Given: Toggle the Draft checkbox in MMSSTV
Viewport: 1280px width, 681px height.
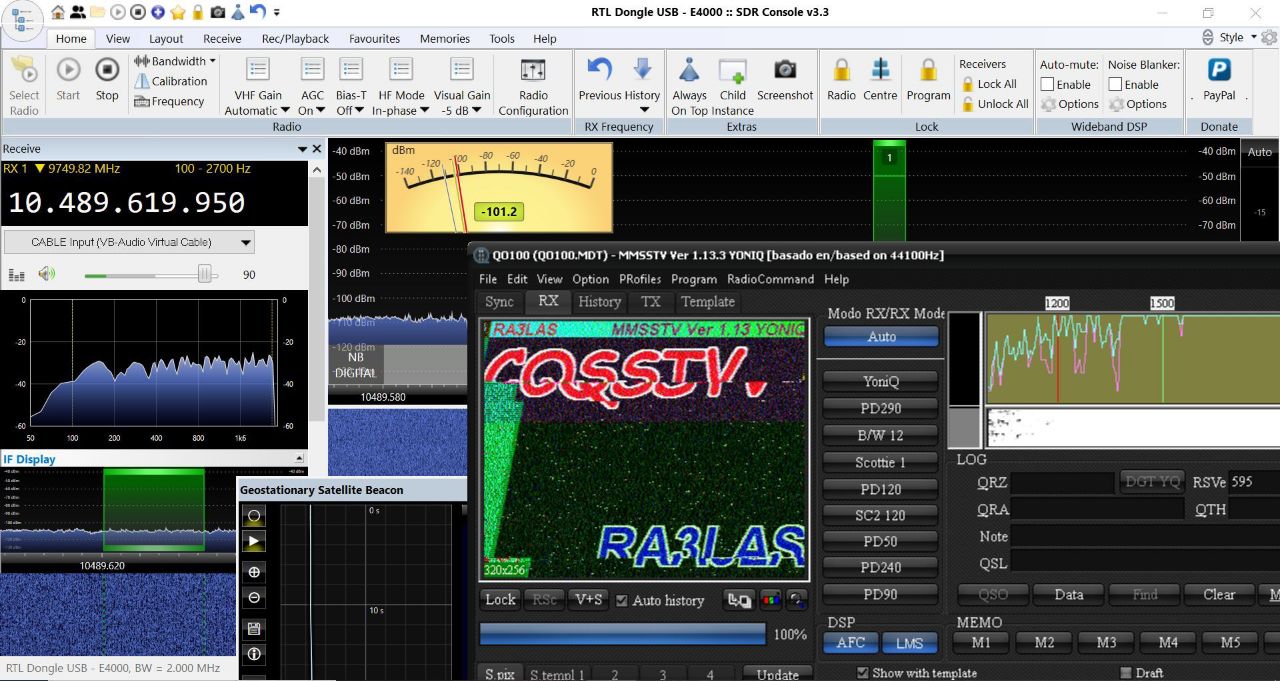Looking at the screenshot, I should 1126,673.
